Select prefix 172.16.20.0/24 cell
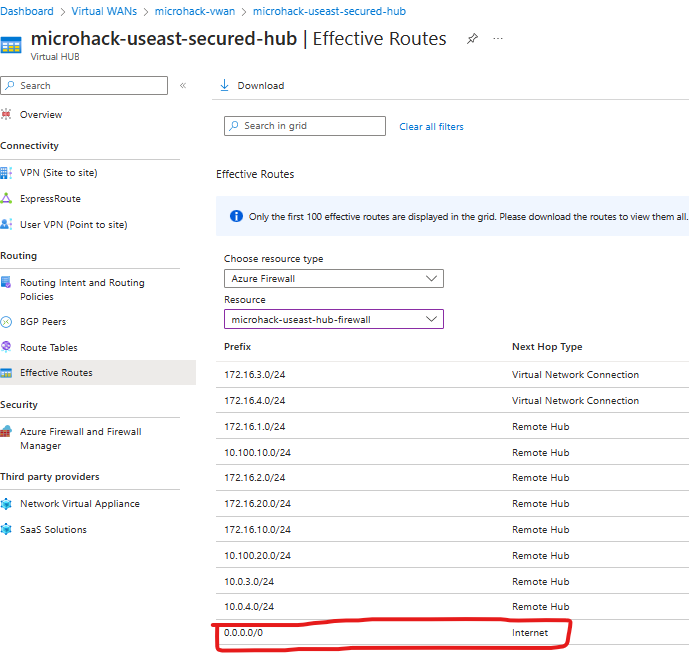This screenshot has width=689, height=670. tap(257, 503)
